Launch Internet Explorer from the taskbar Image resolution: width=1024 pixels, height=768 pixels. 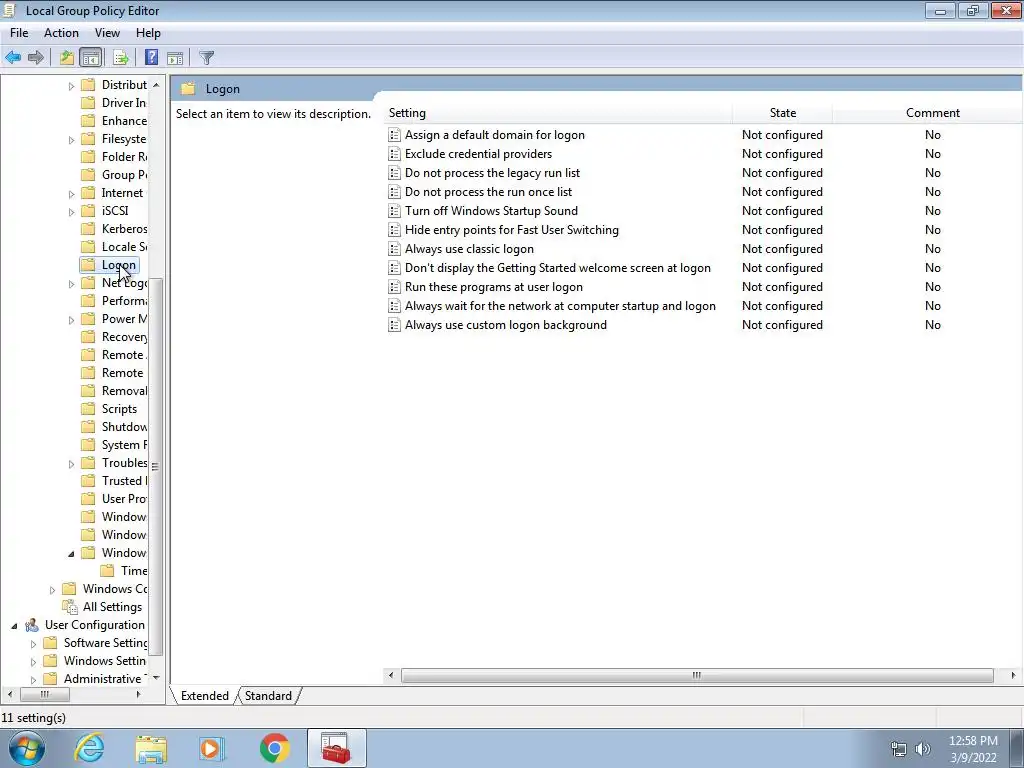point(89,748)
